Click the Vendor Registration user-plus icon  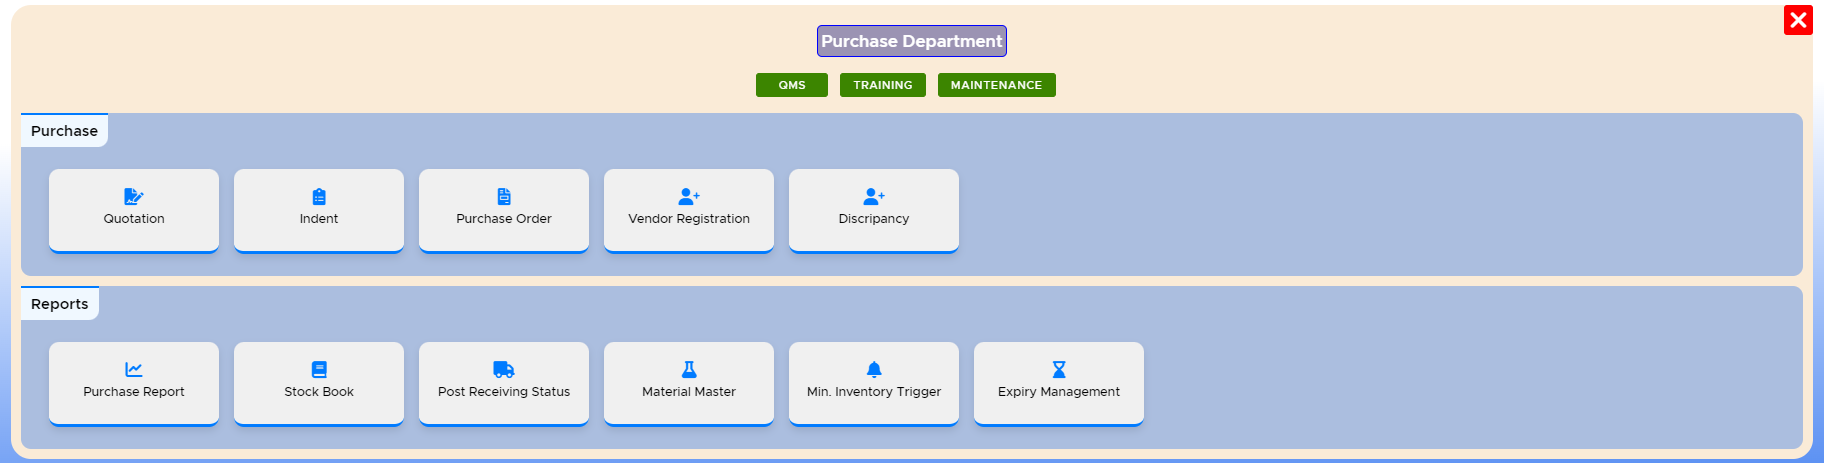pos(689,196)
